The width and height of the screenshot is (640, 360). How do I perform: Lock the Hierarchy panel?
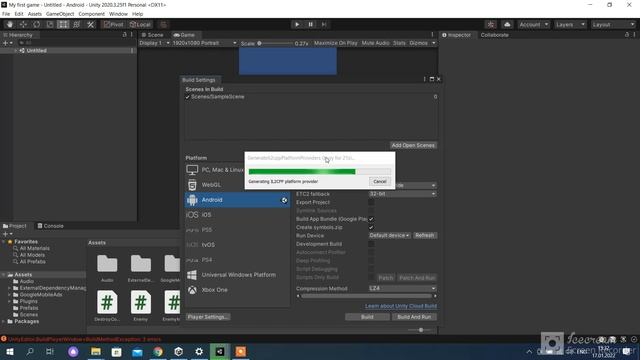click(124, 35)
